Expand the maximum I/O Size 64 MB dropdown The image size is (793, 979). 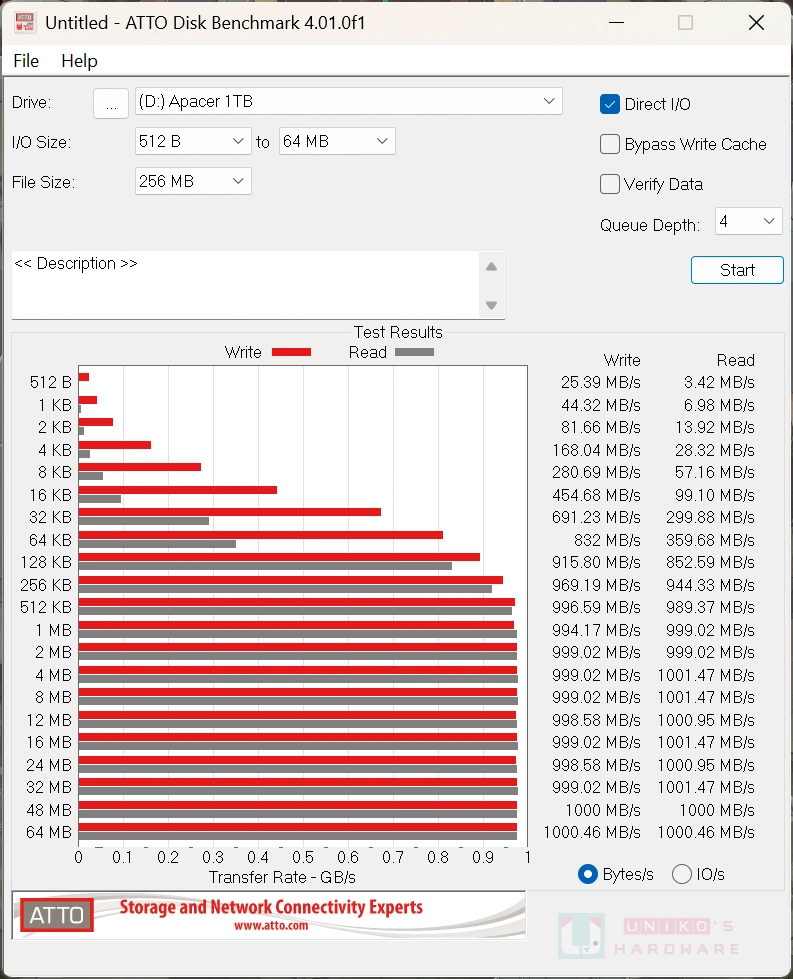(337, 142)
